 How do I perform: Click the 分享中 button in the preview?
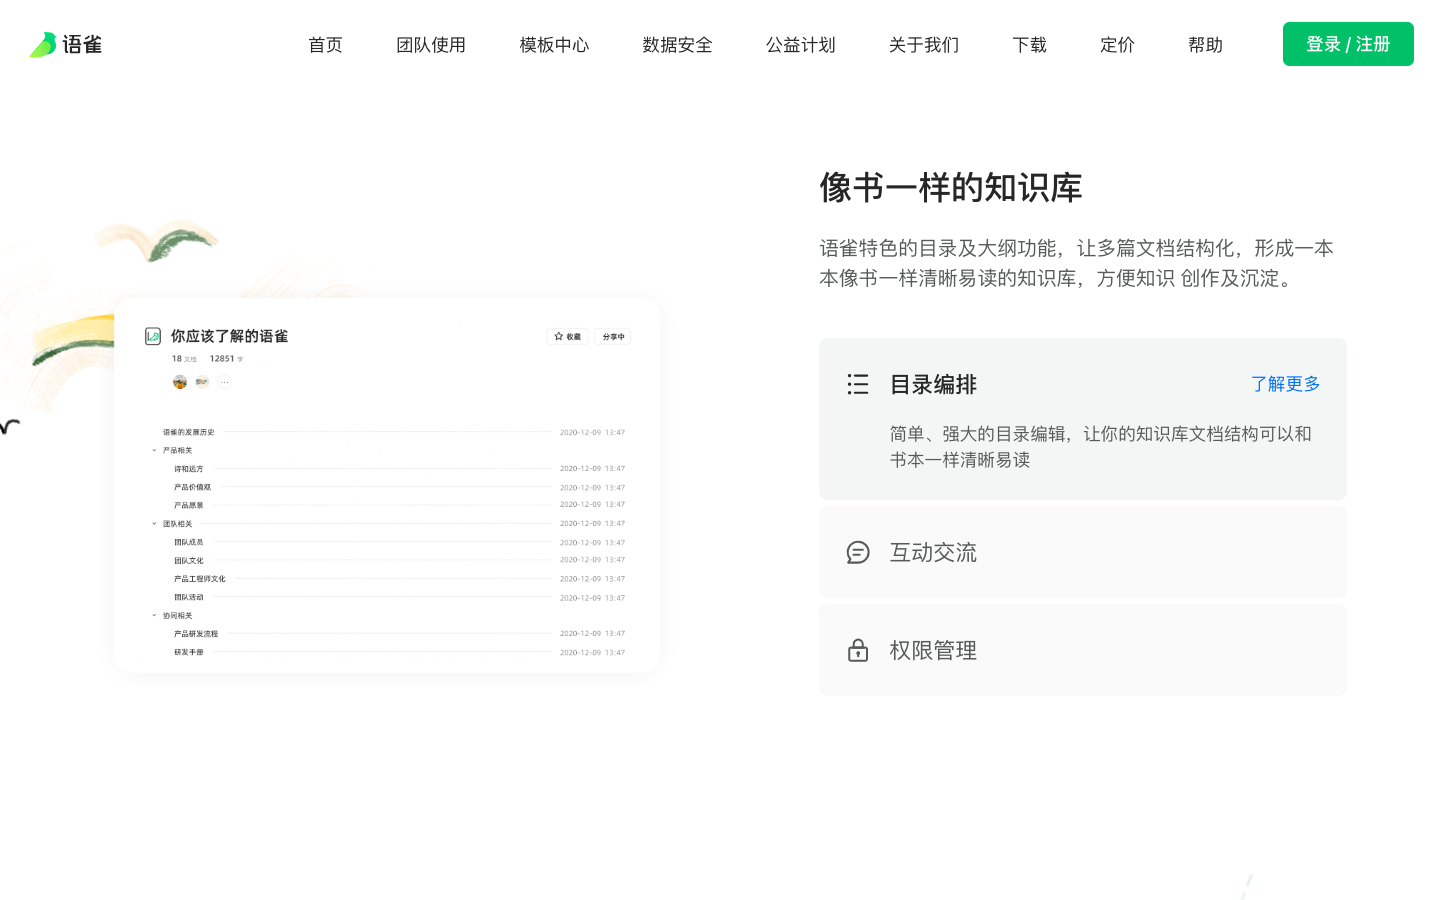(x=613, y=337)
